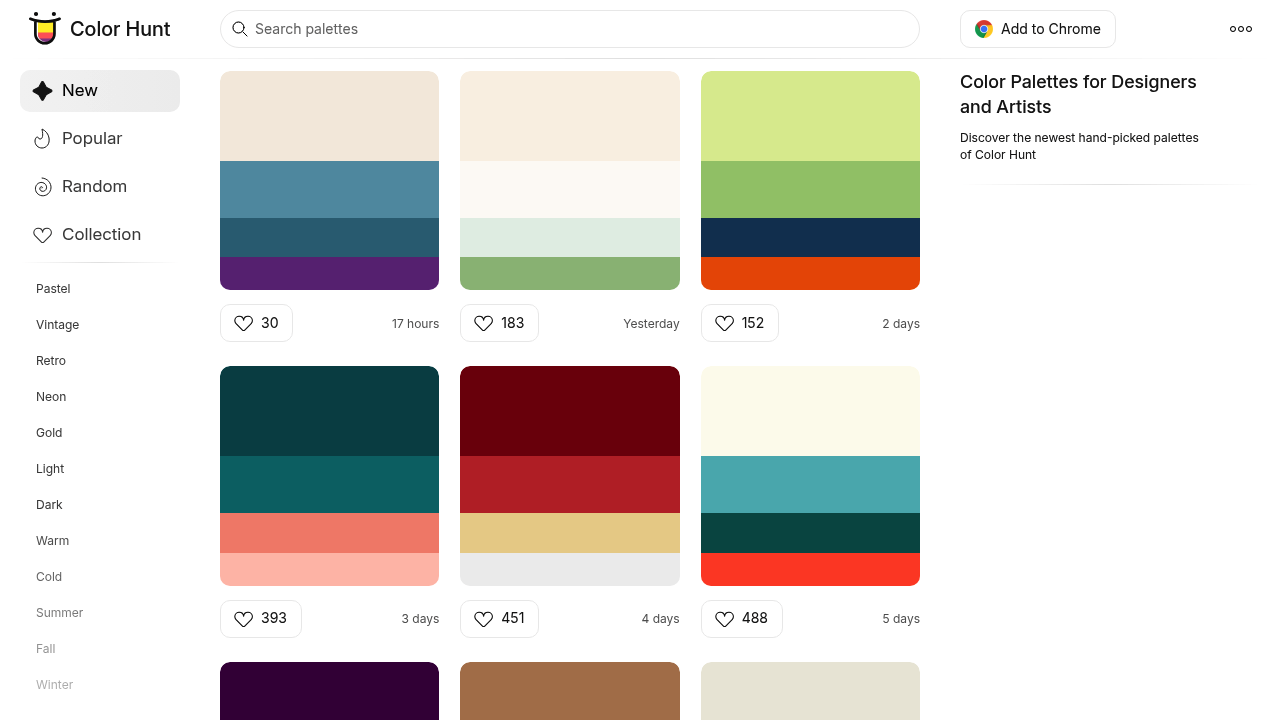Image resolution: width=1280 pixels, height=720 pixels.
Task: Click the Chrome browser icon
Action: (x=984, y=29)
